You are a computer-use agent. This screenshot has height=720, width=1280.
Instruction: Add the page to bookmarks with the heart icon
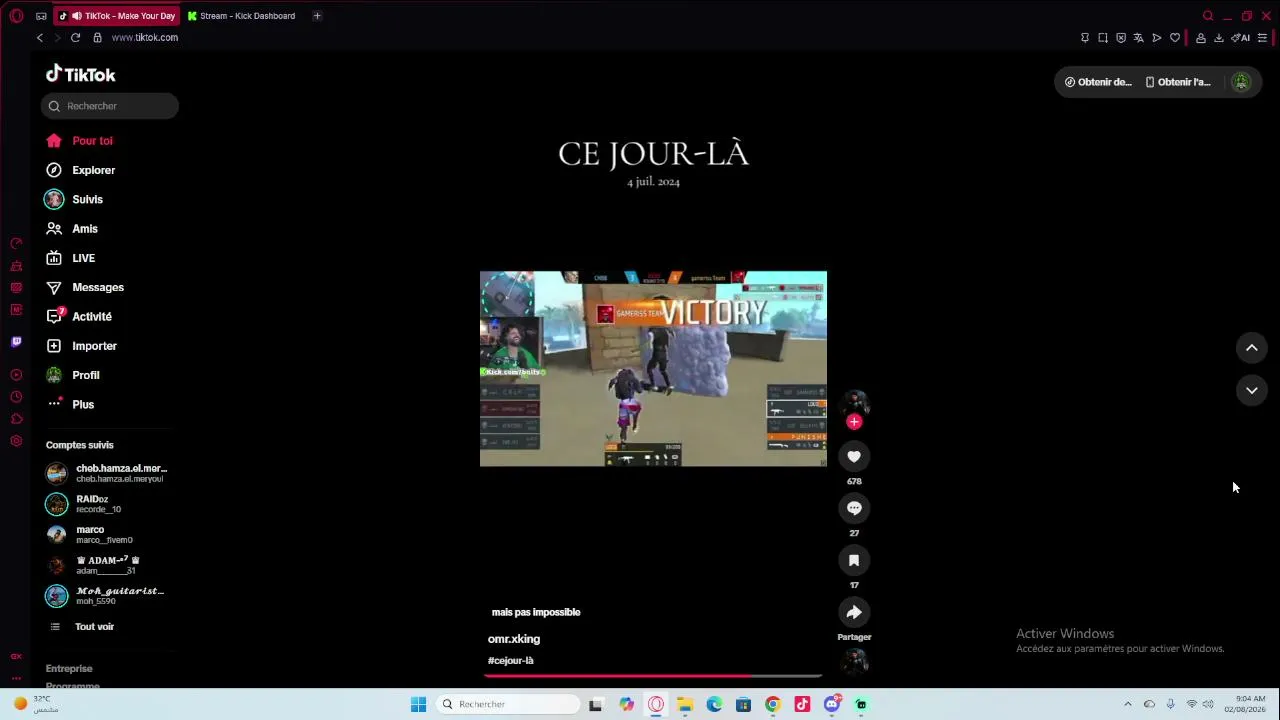click(x=1175, y=38)
